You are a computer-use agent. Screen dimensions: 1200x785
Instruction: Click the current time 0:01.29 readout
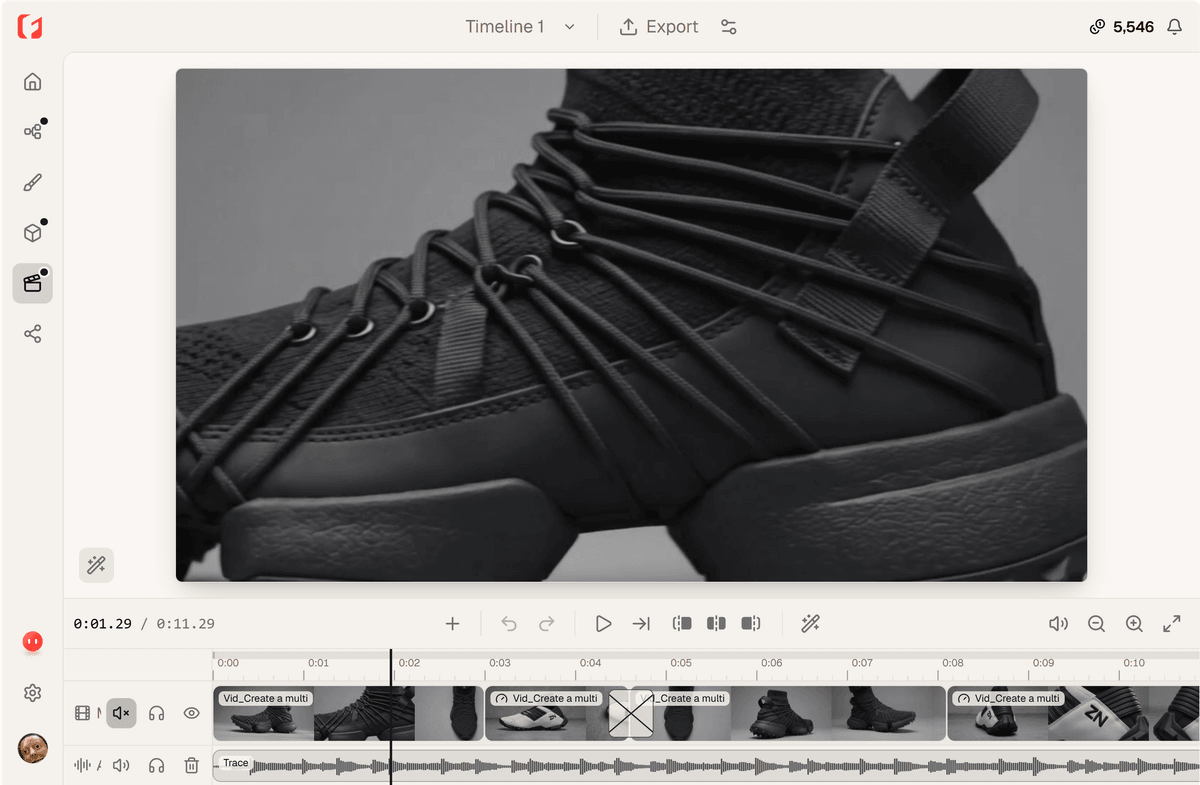(x=102, y=624)
